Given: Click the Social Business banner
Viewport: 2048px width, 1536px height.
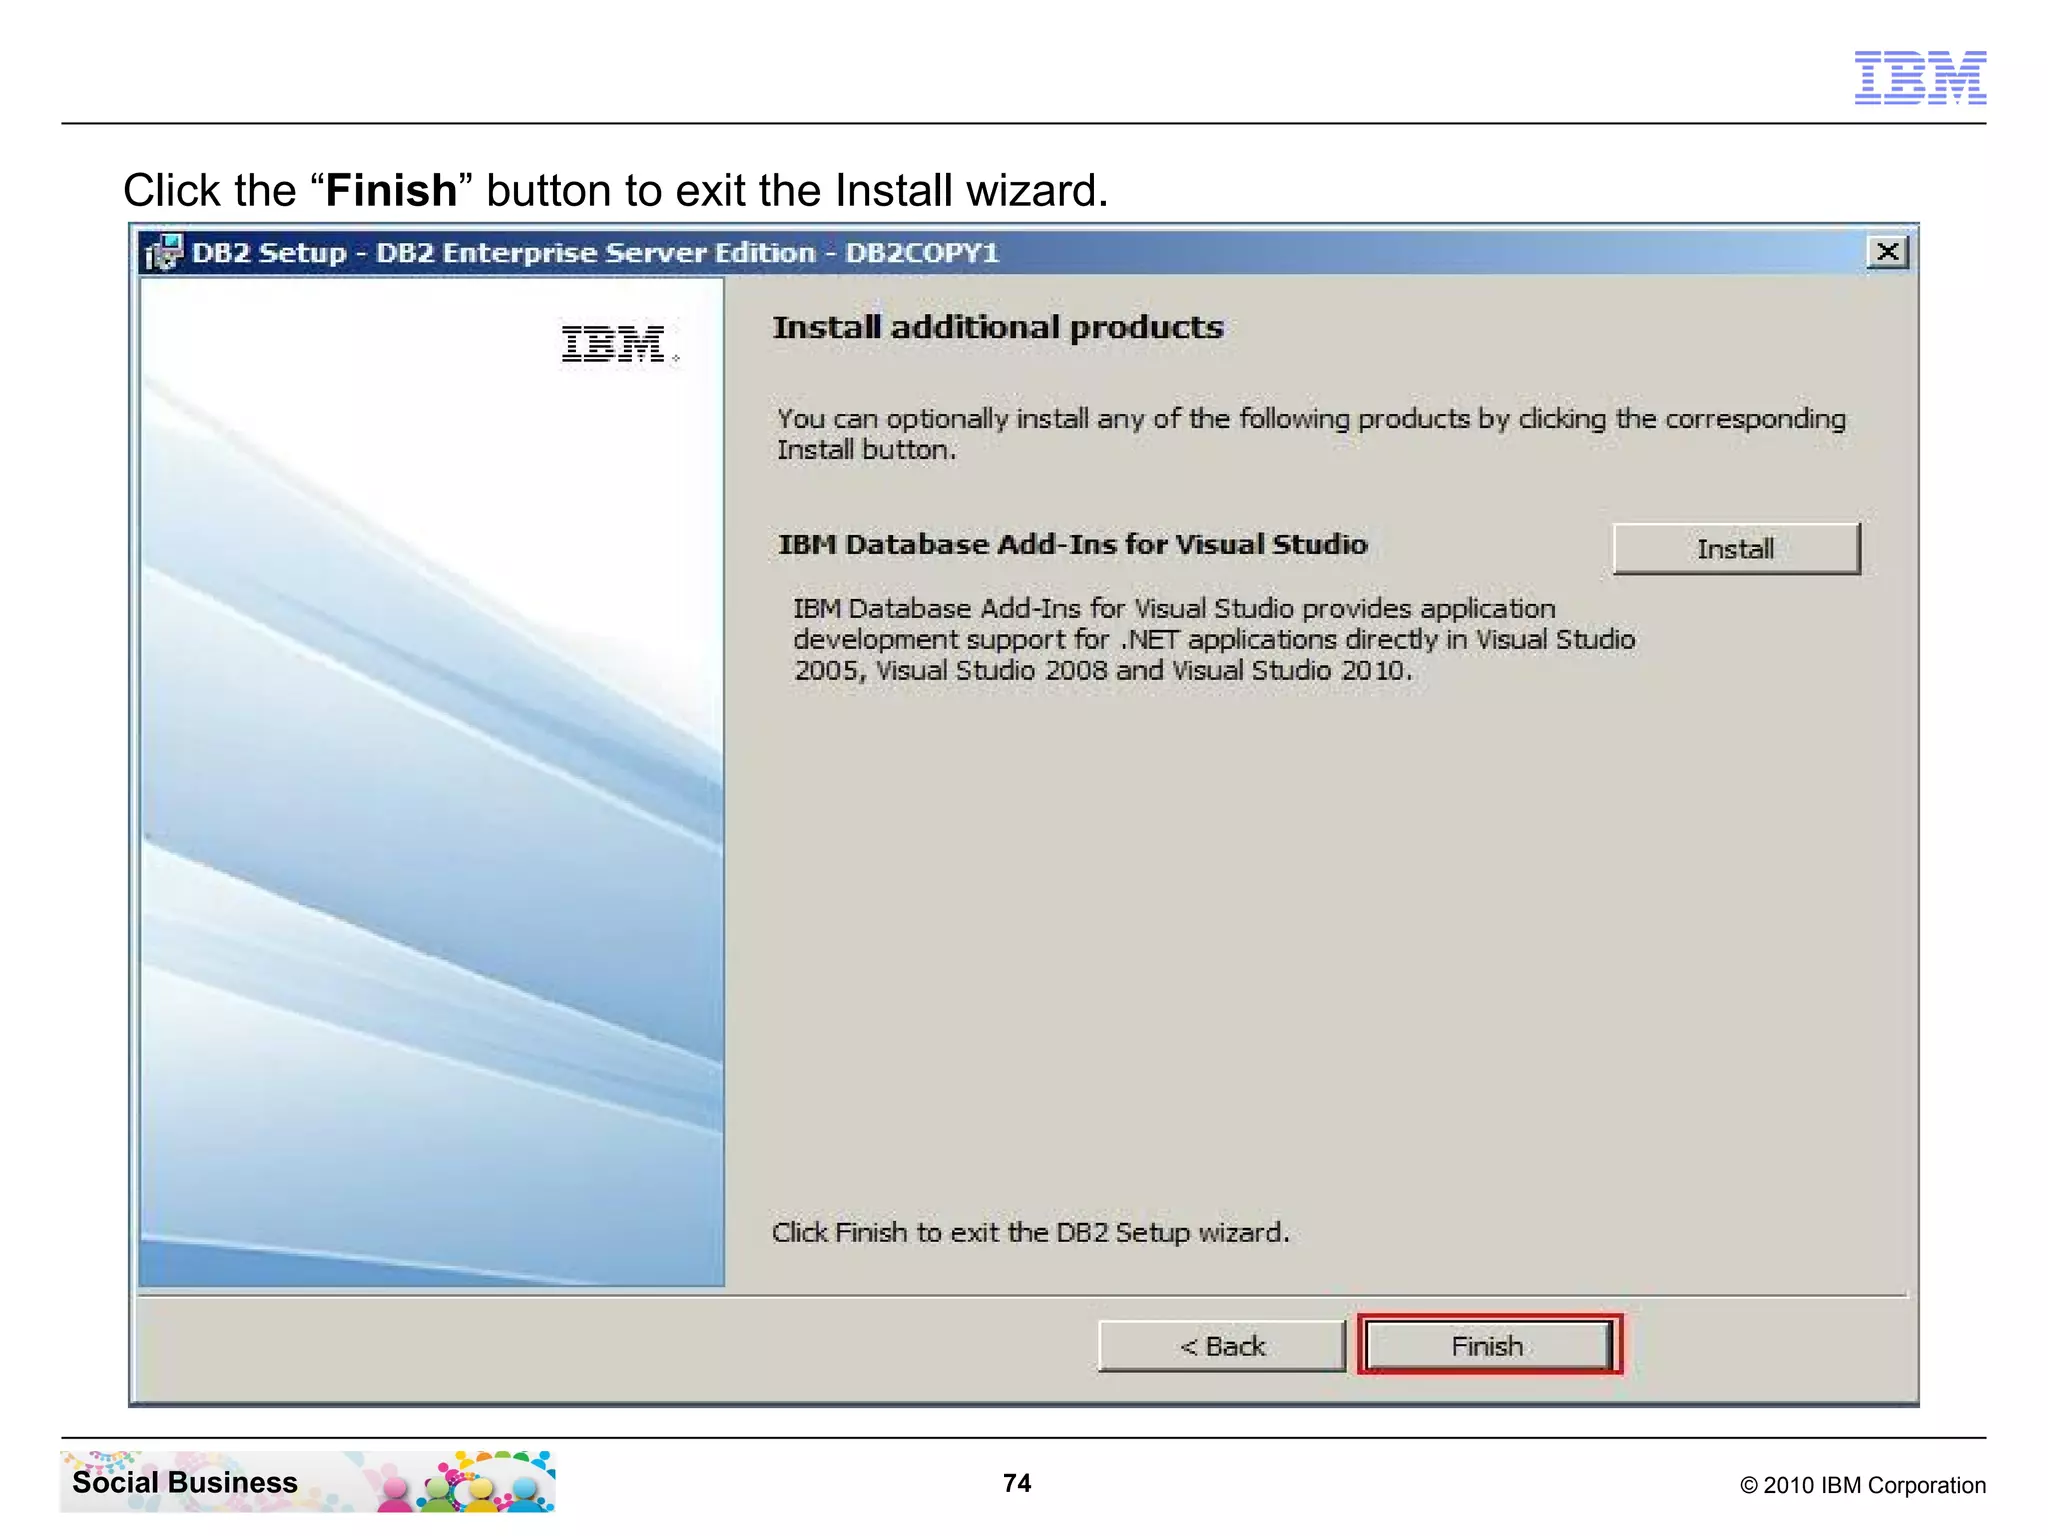Looking at the screenshot, I should pos(307,1481).
